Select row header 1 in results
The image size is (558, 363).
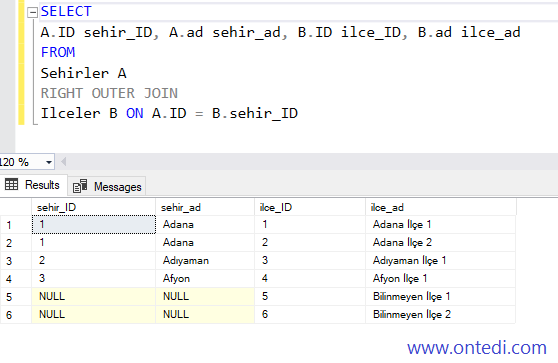click(16, 225)
